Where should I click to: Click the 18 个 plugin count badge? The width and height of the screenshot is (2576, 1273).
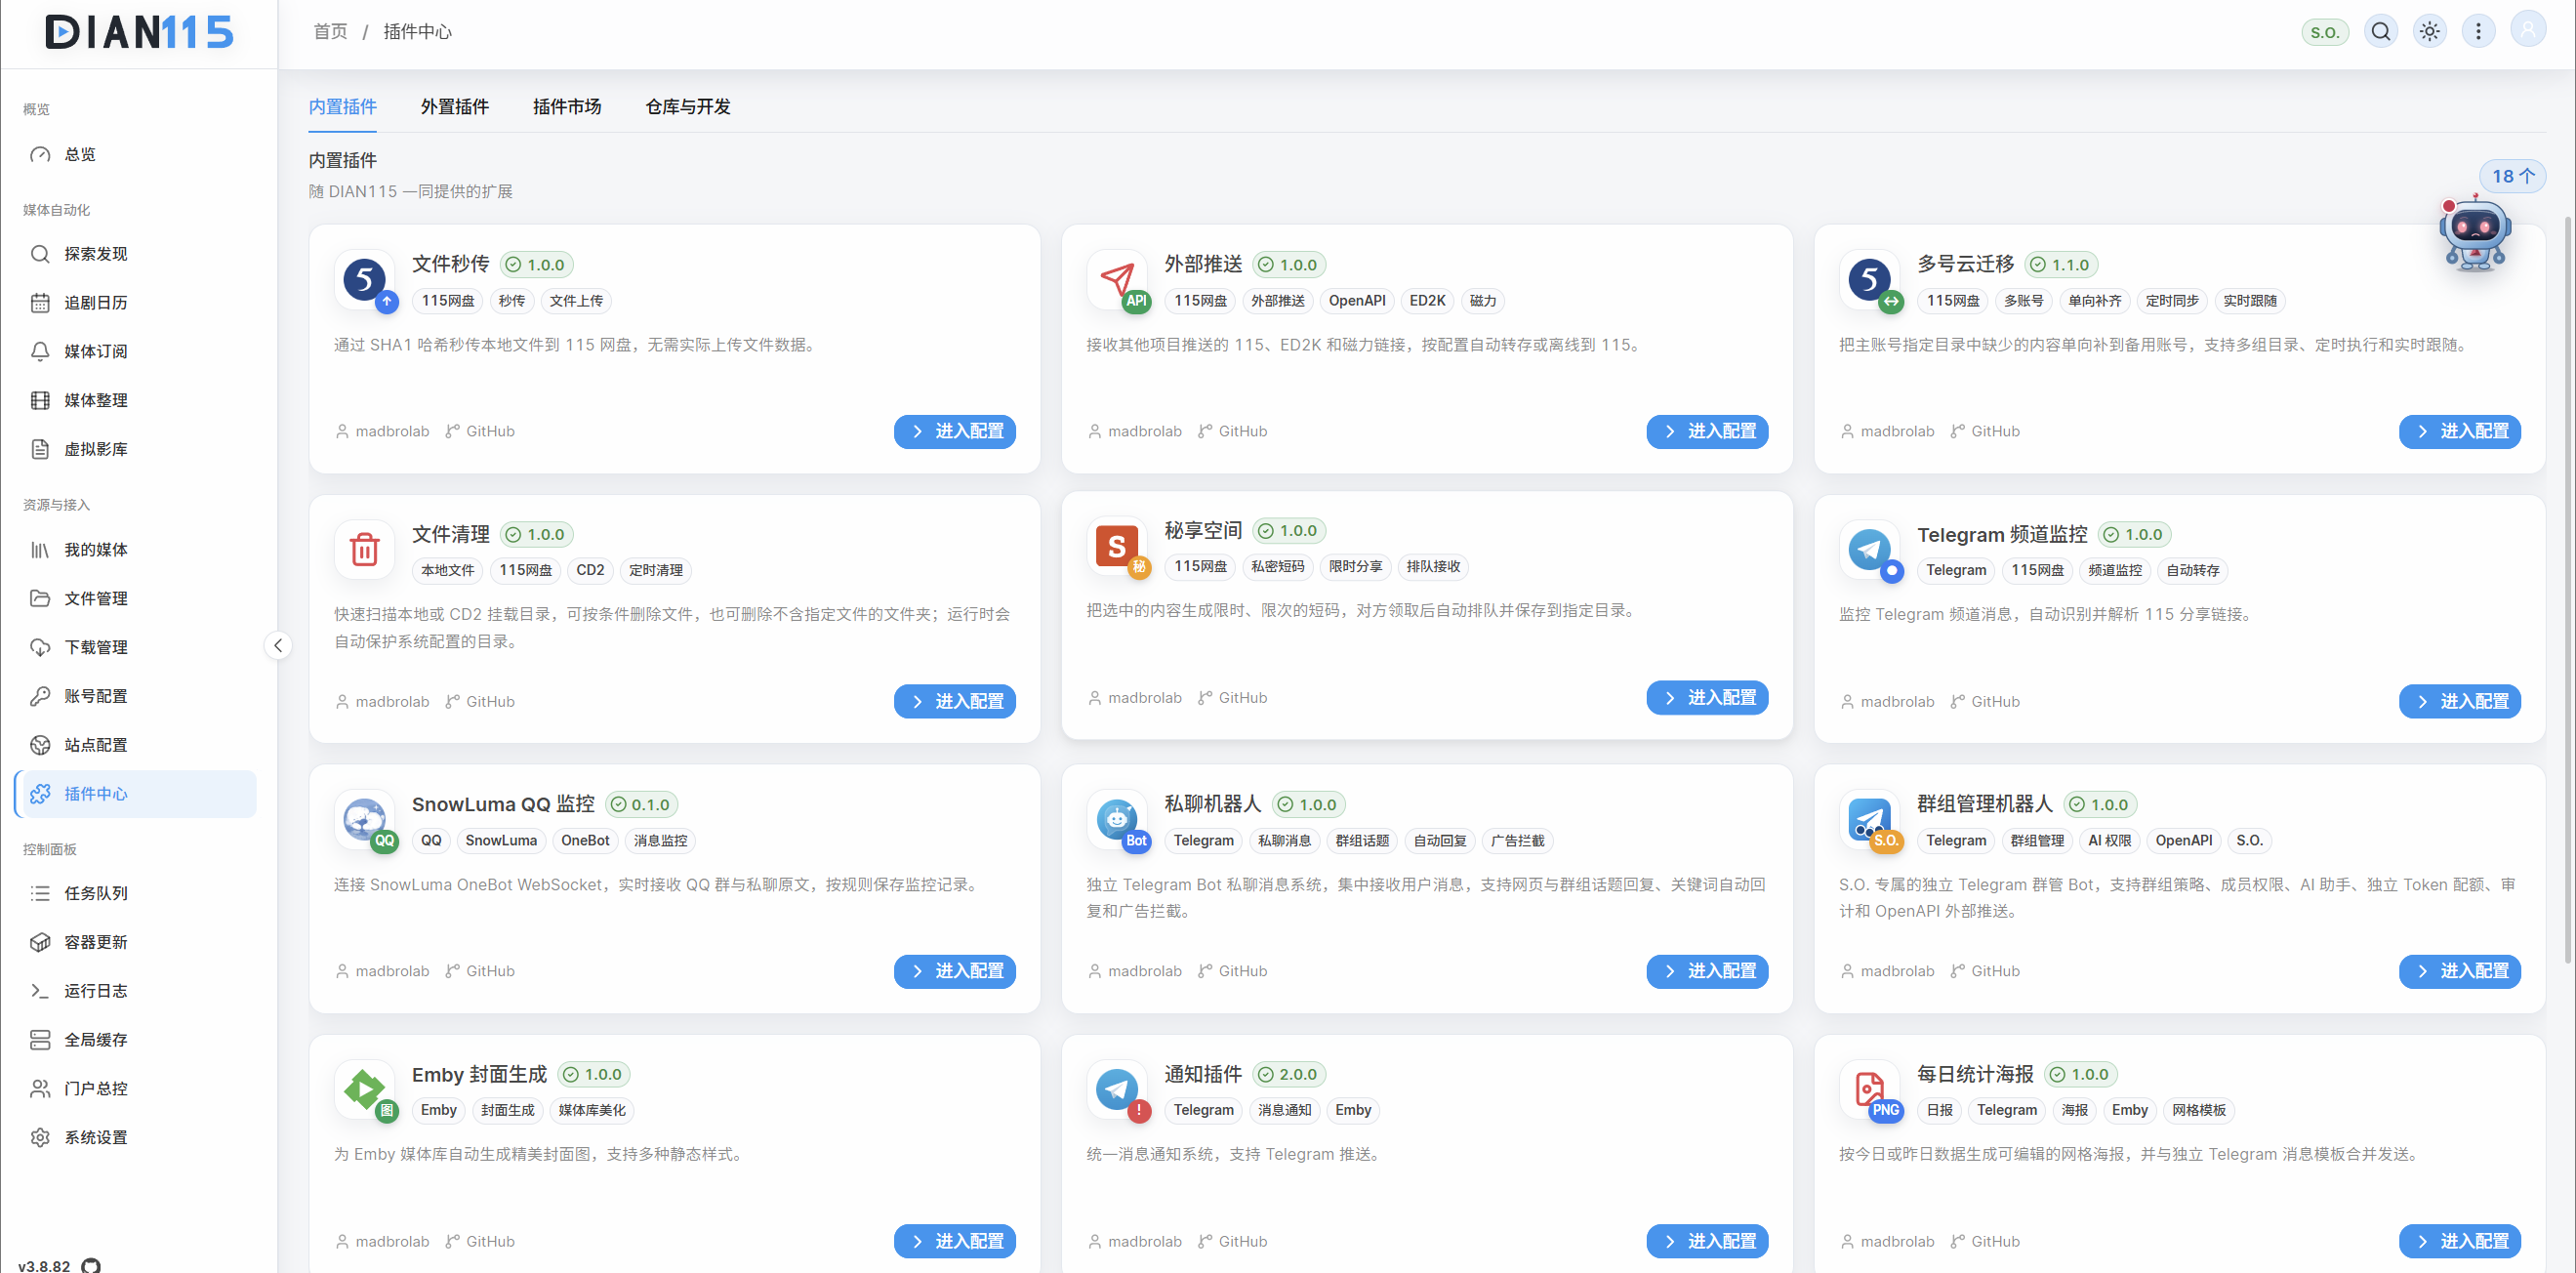click(2512, 176)
